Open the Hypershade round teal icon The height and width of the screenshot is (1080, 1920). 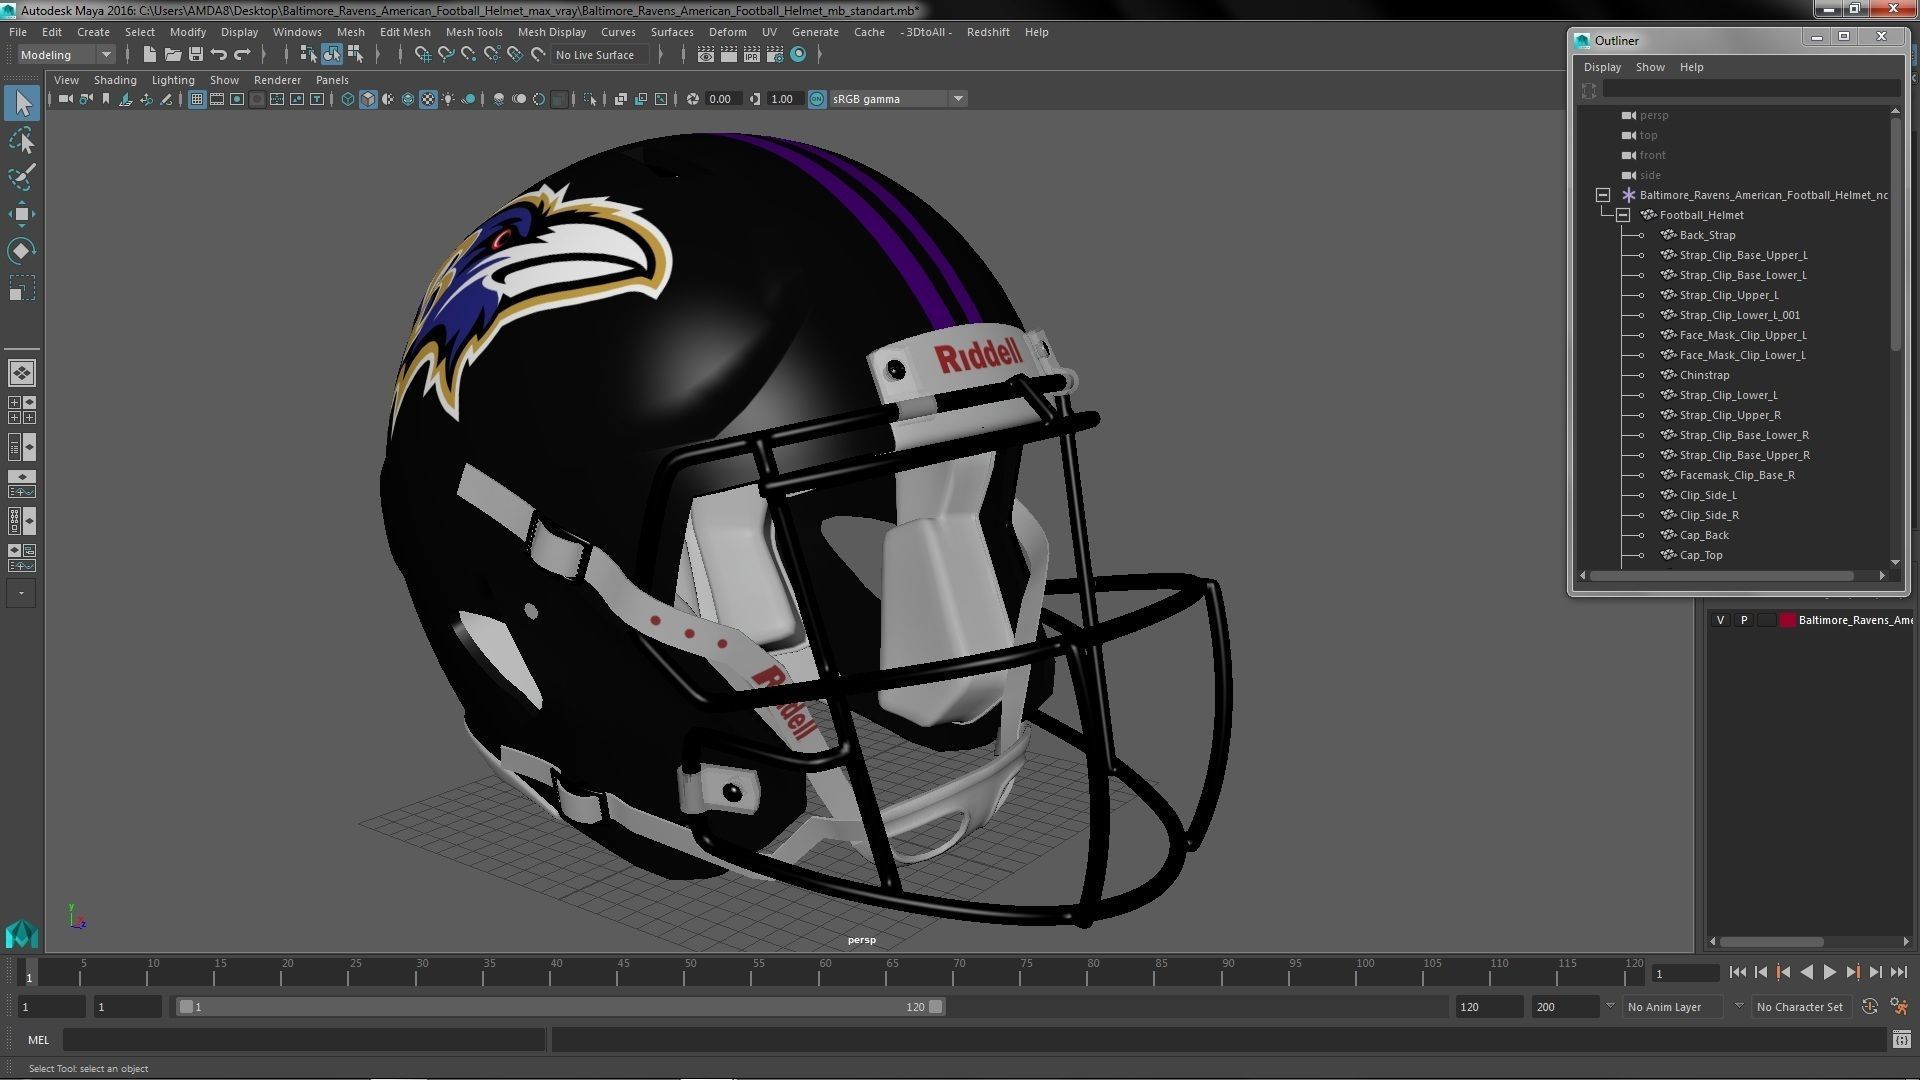(x=798, y=54)
